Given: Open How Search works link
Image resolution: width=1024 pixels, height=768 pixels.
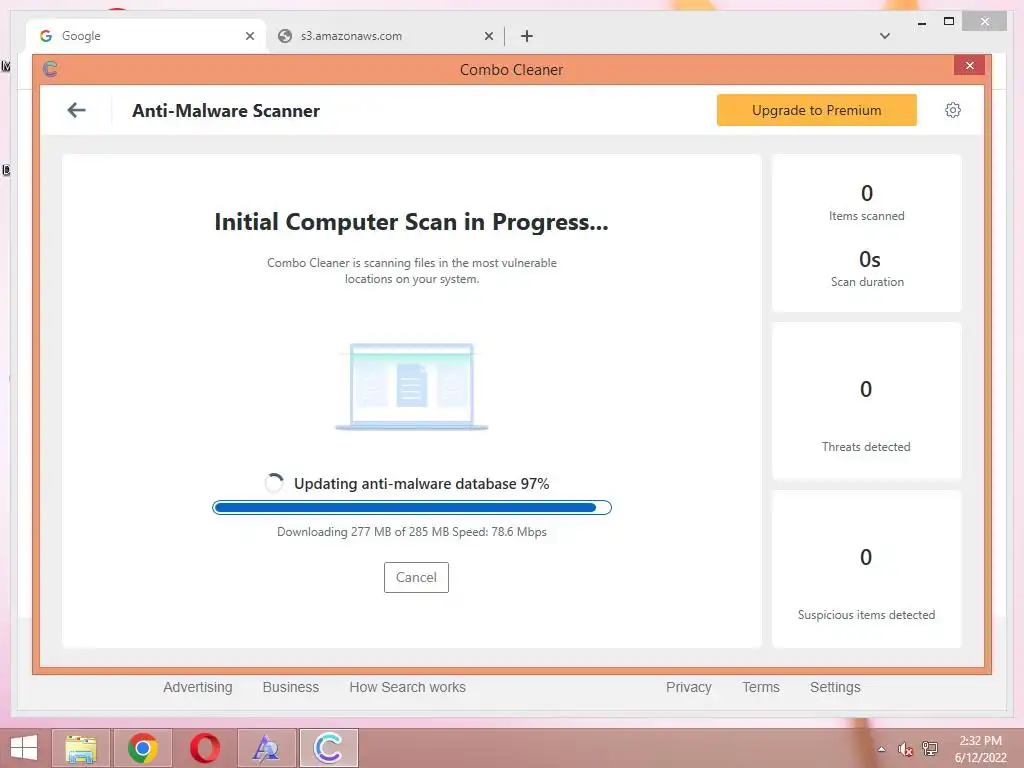Looking at the screenshot, I should coord(408,687).
